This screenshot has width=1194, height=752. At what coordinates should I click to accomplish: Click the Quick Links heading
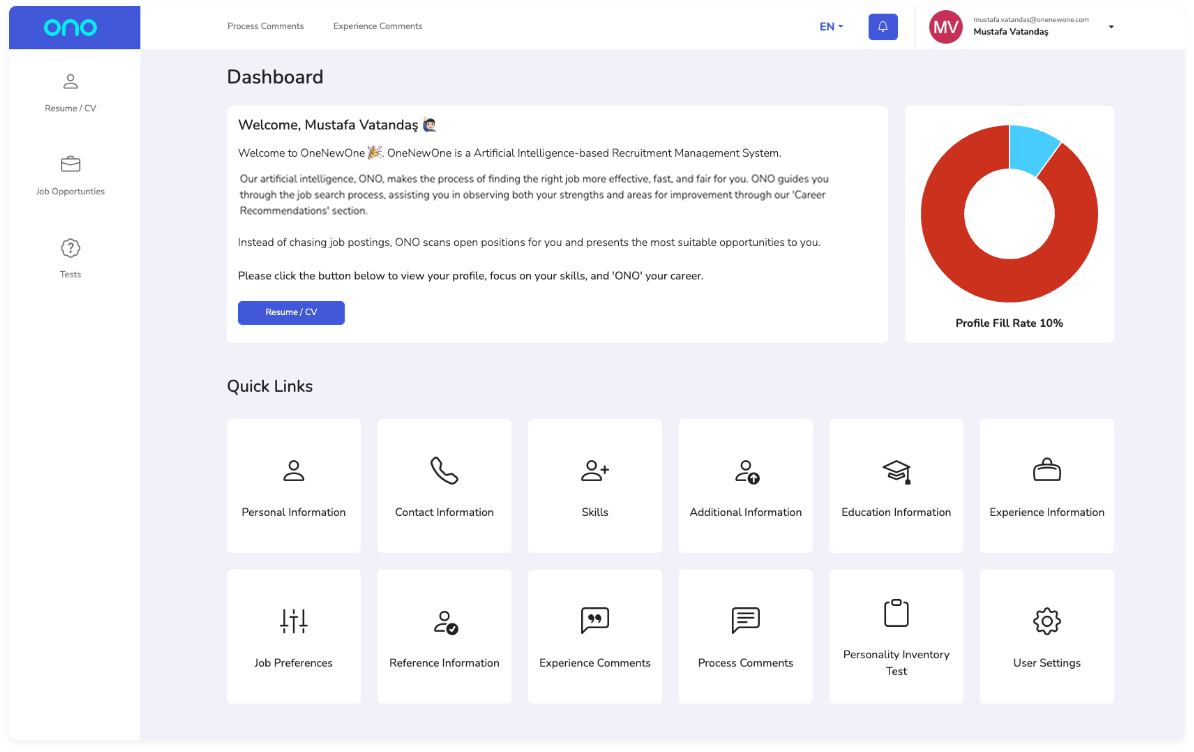point(270,387)
